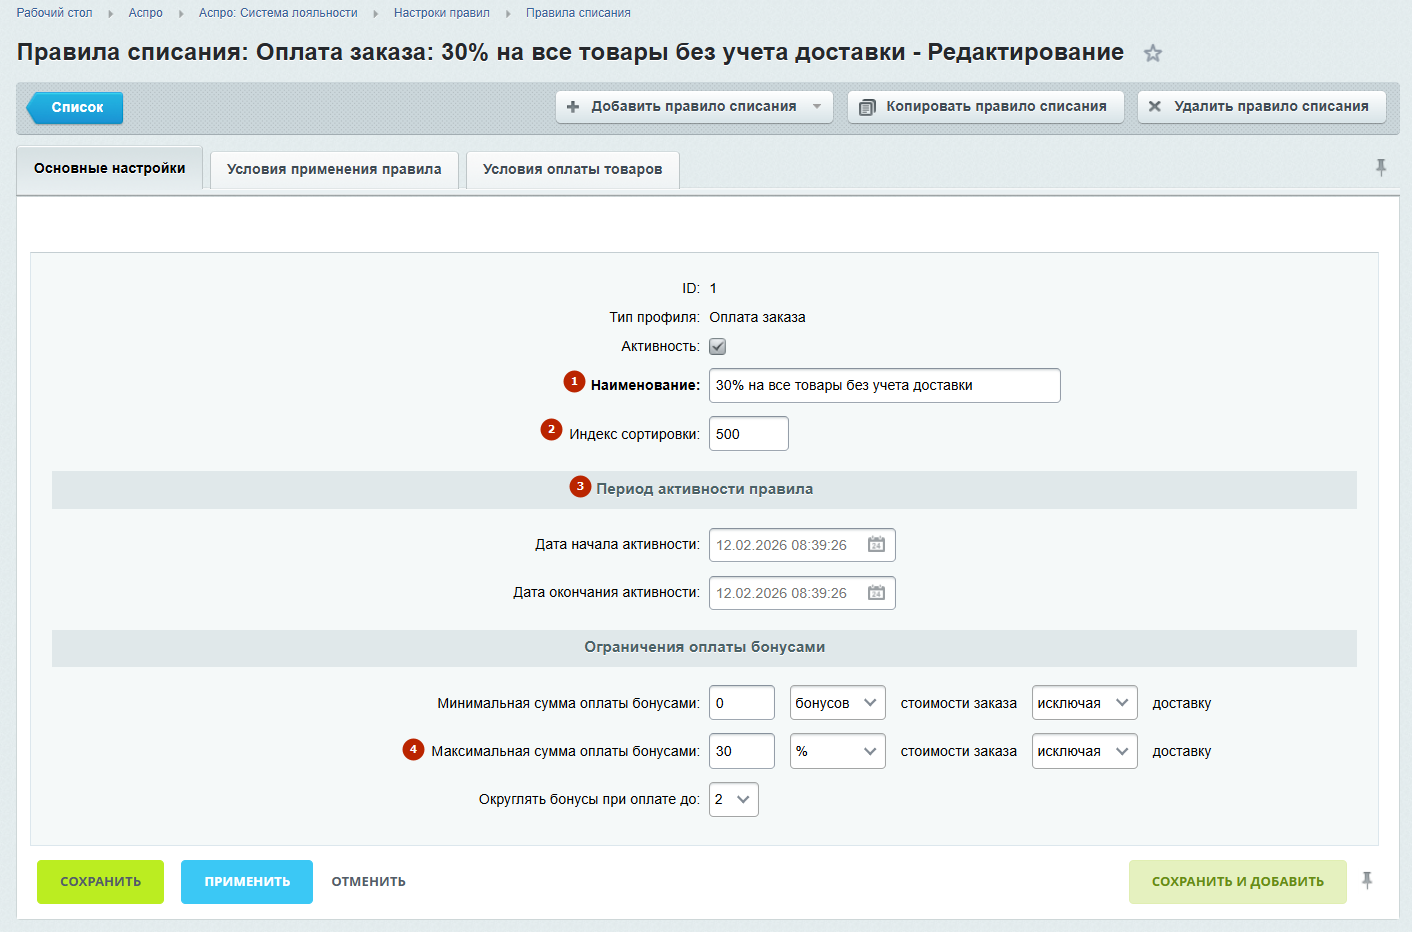
Task: Switch to Условия применения правила tab
Action: tap(334, 170)
